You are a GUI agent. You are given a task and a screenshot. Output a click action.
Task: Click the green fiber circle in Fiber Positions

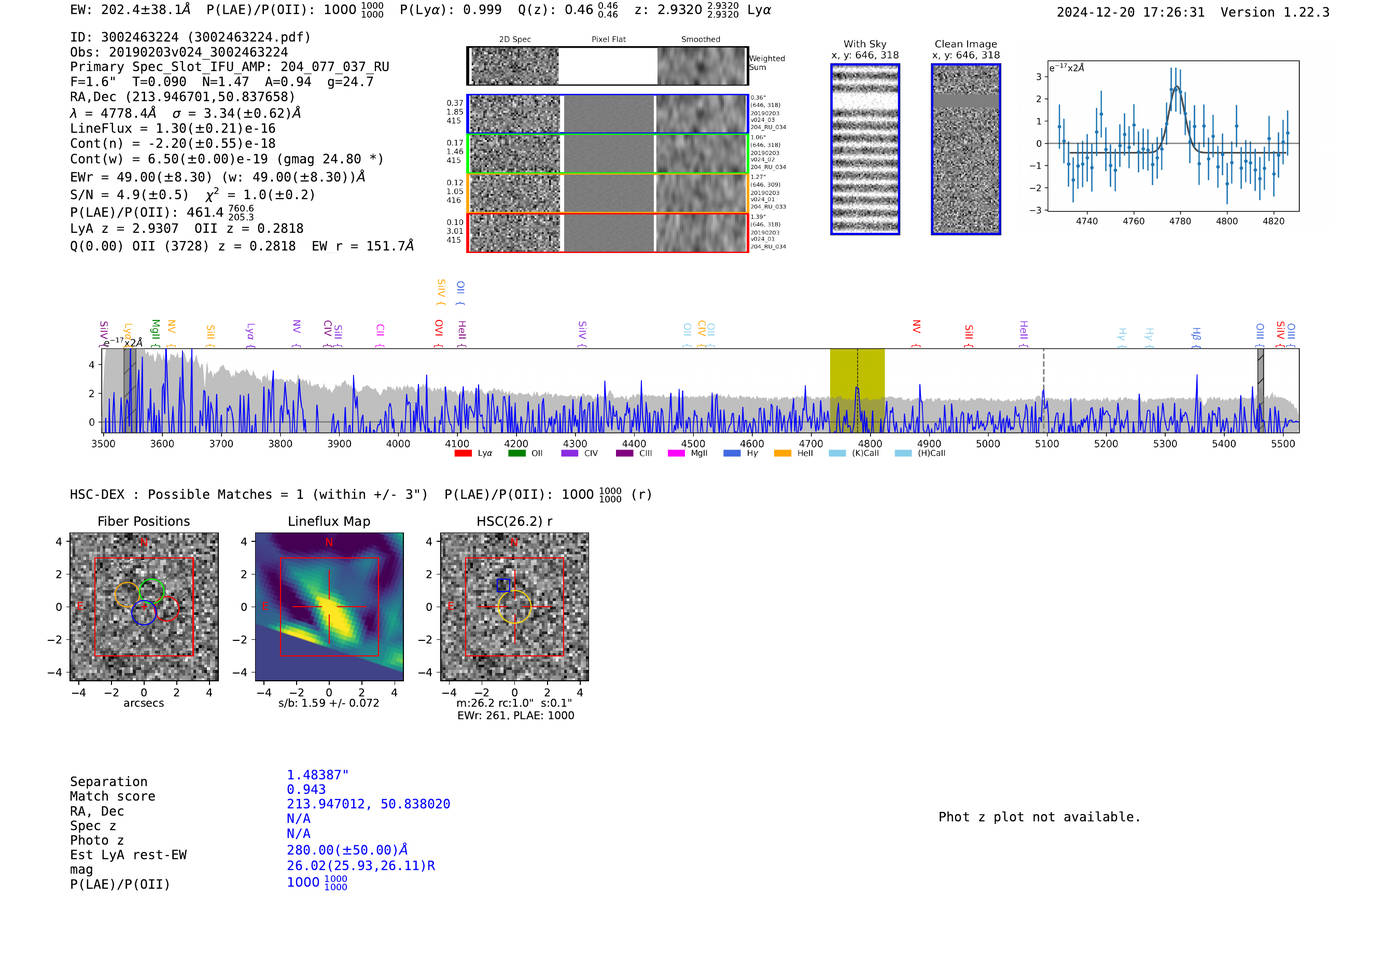click(152, 591)
